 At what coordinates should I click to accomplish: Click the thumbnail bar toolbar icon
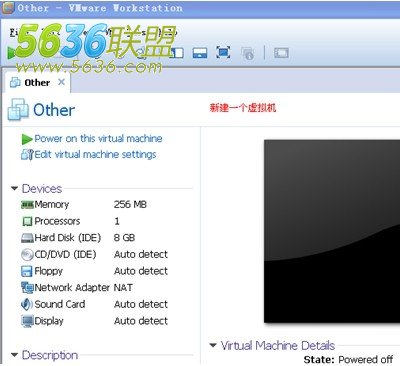(x=200, y=53)
